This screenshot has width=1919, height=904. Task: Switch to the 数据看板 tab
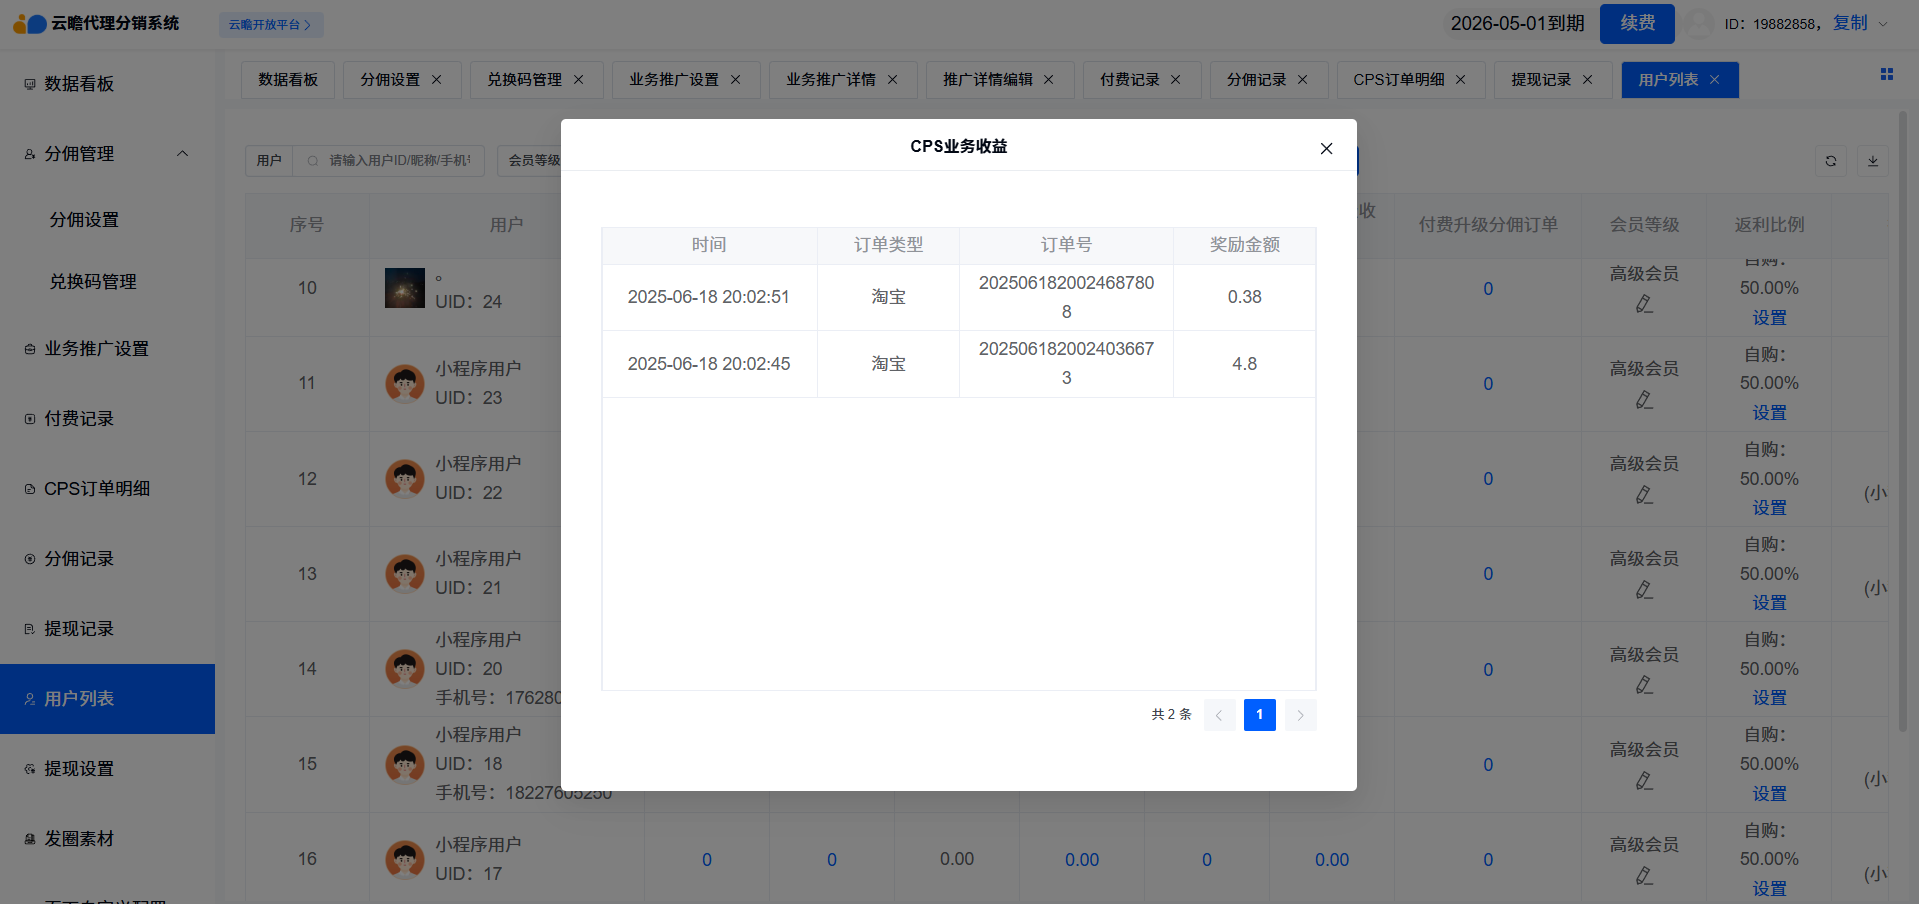(x=288, y=80)
